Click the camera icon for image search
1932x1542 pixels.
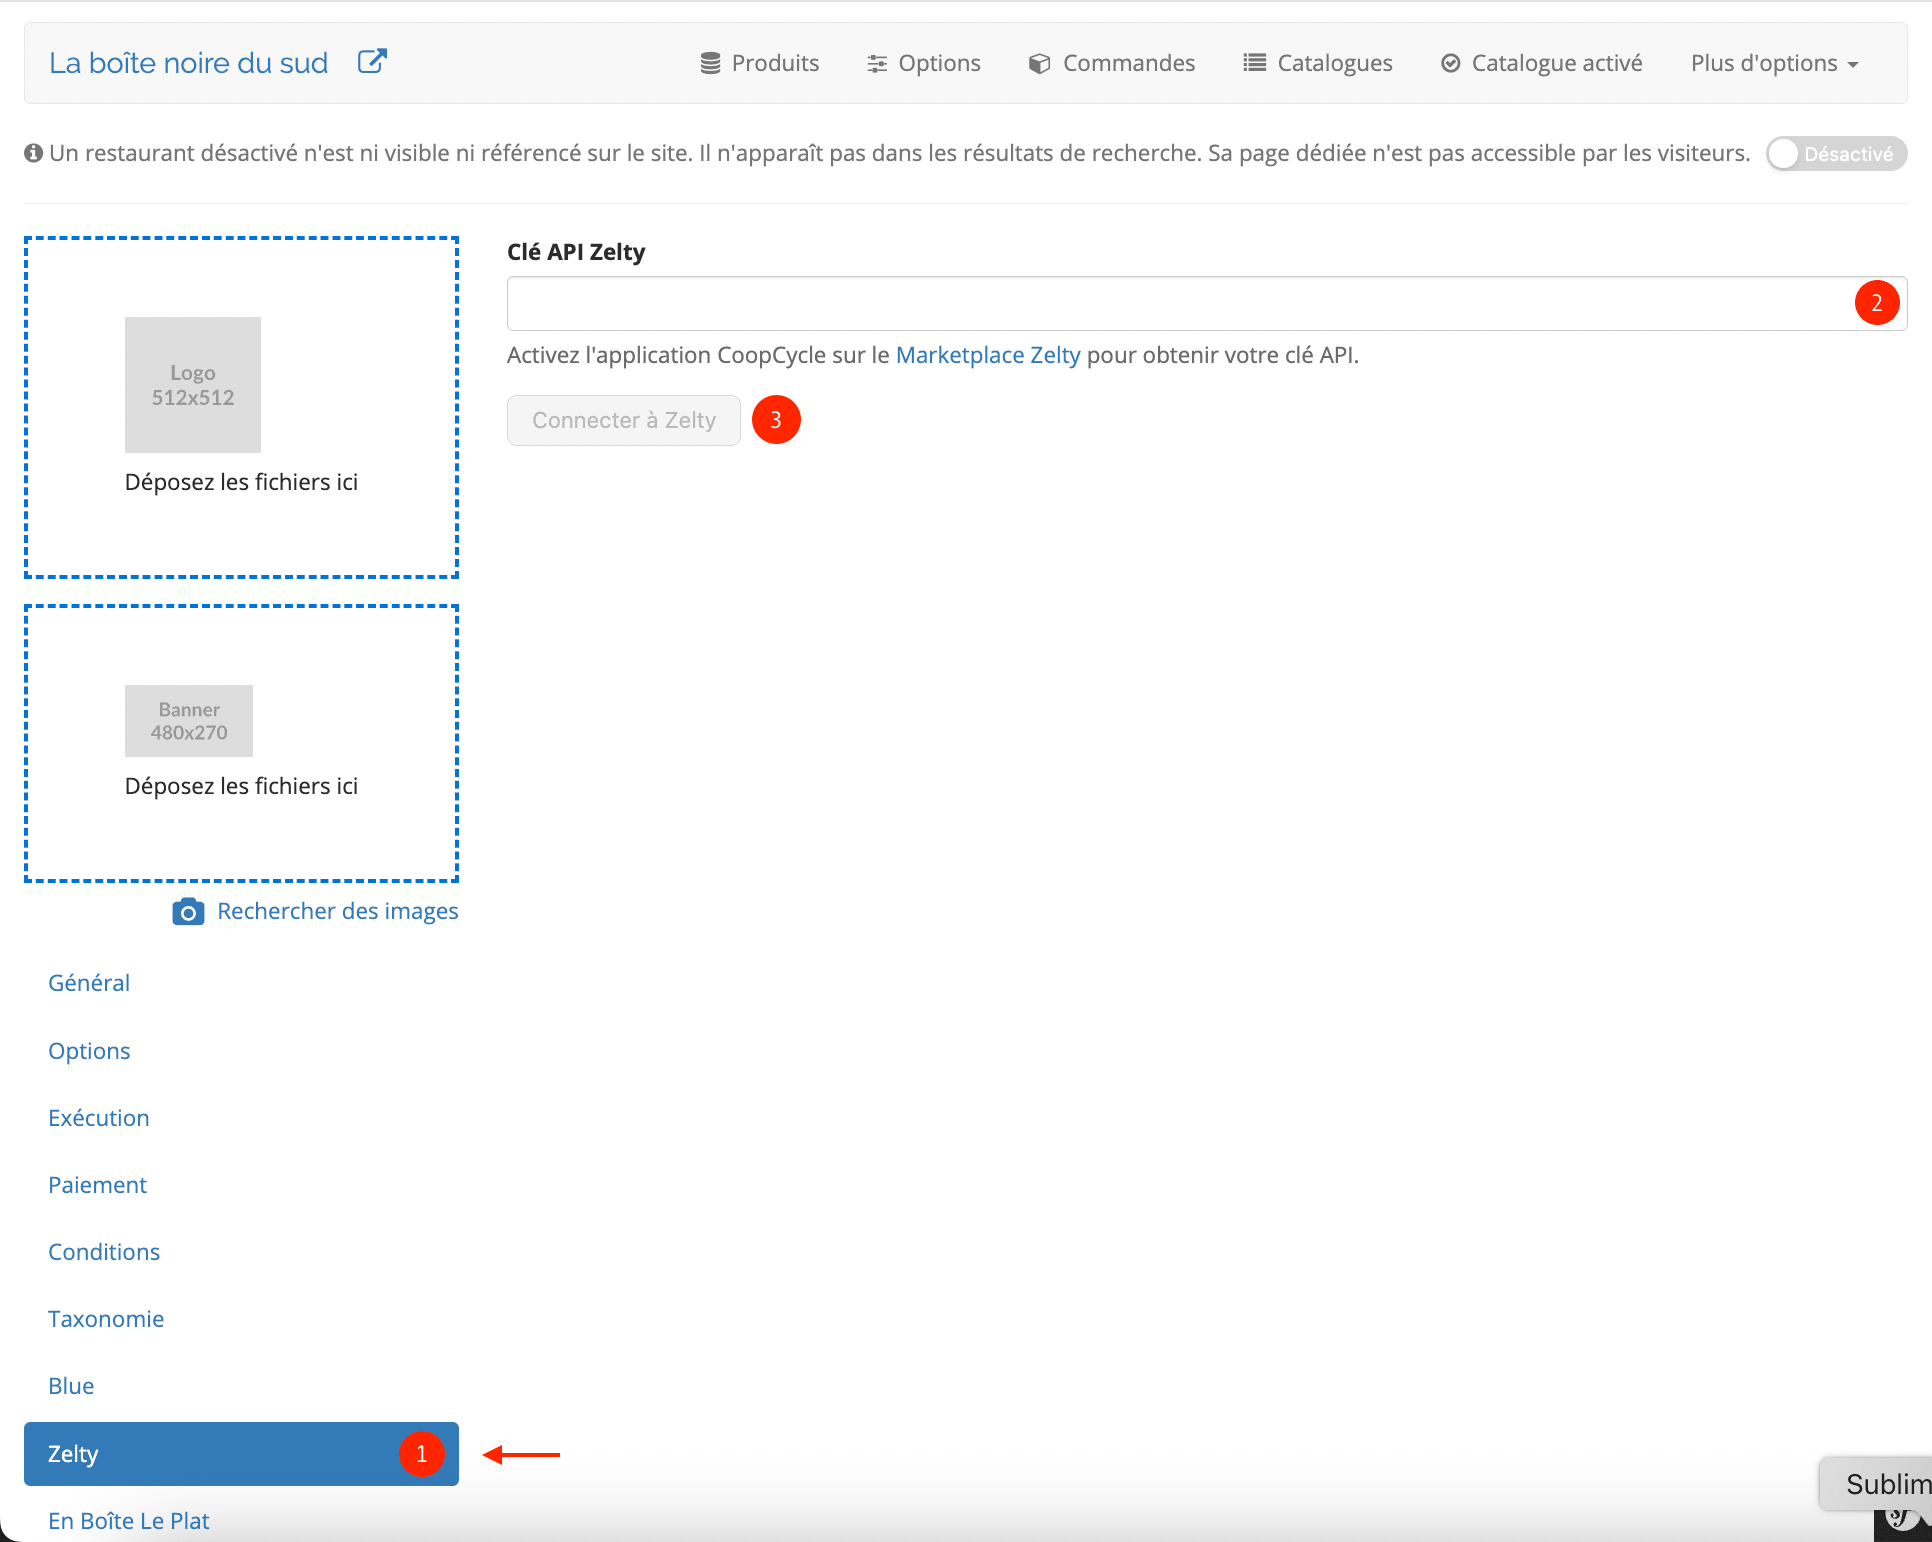tap(188, 911)
